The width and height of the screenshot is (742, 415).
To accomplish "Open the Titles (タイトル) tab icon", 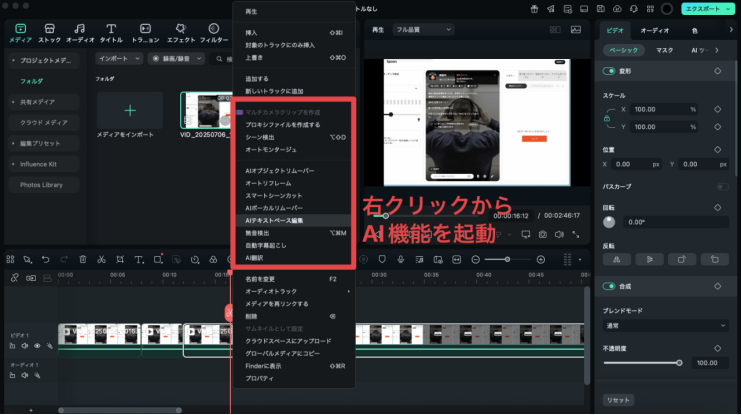I will point(111,31).
